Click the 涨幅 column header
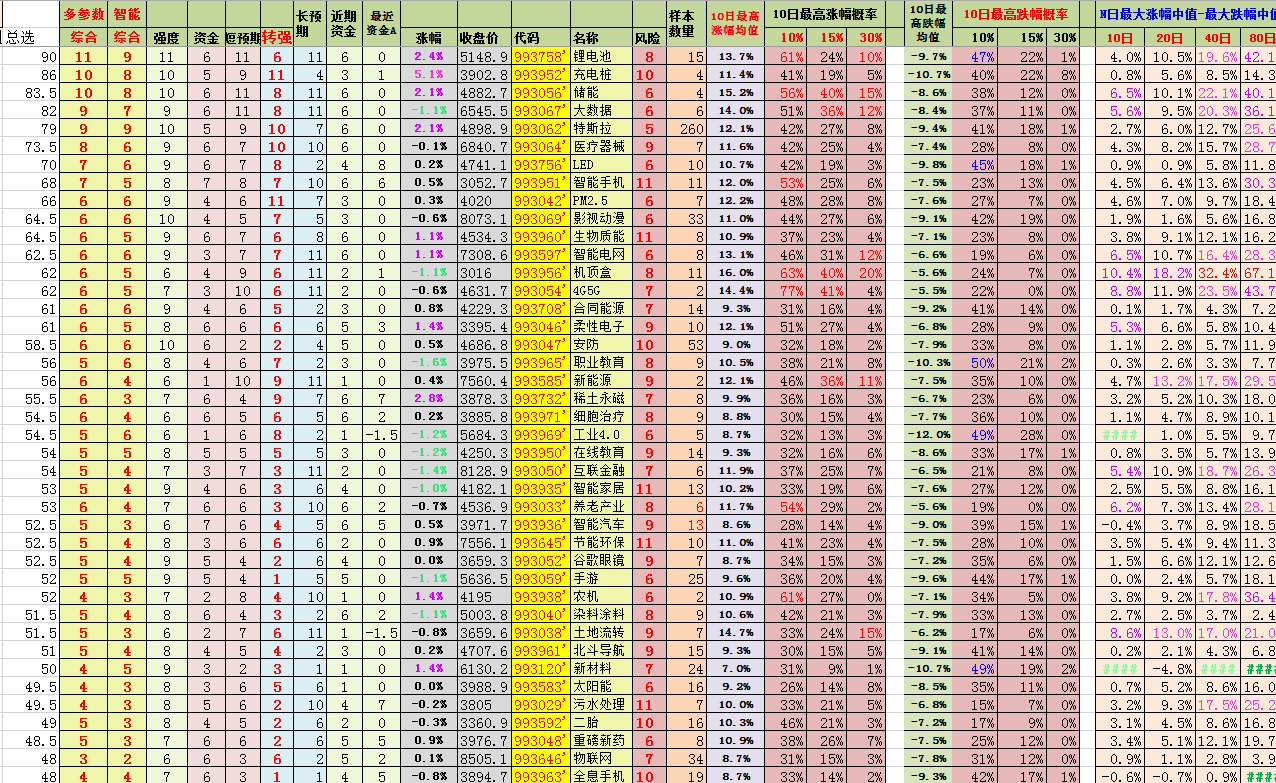1276x783 pixels. (429, 37)
